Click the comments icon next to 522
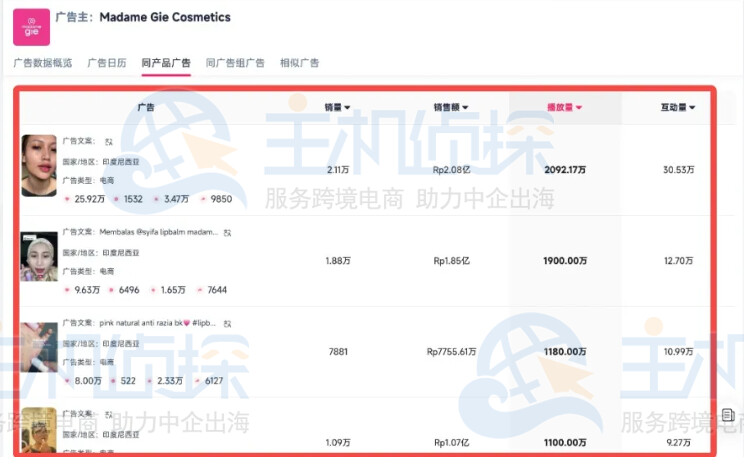 [x=113, y=381]
